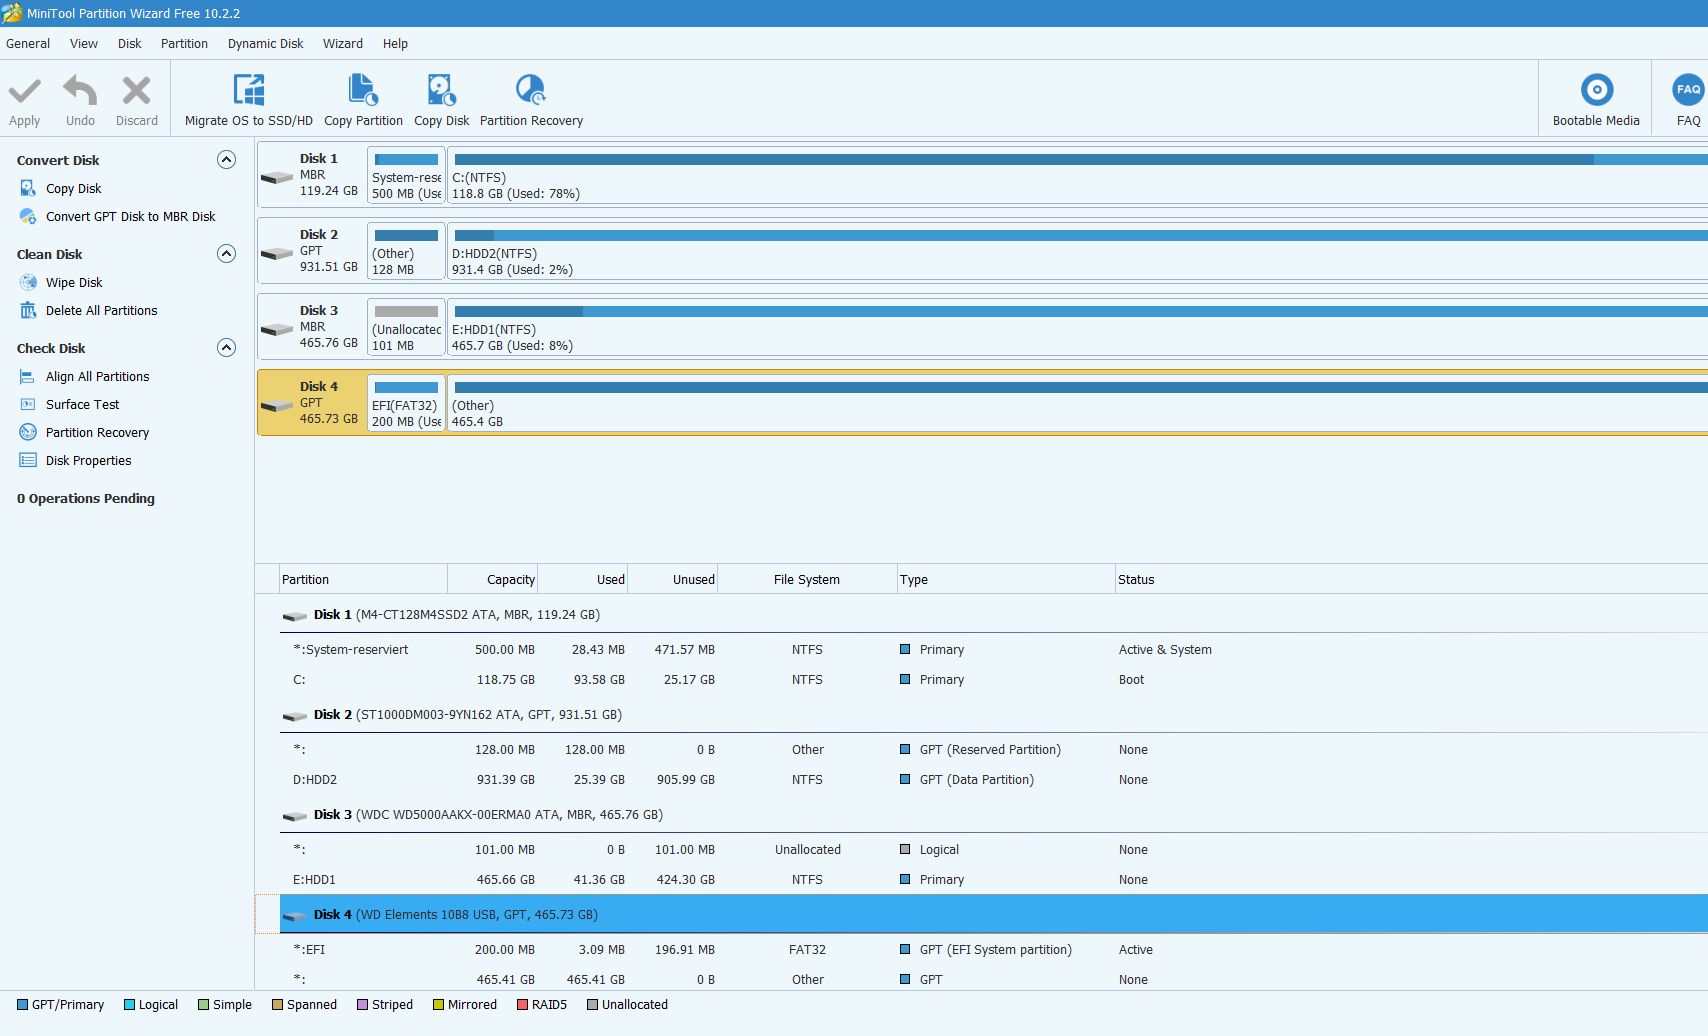Sort by Used column header

(583, 580)
